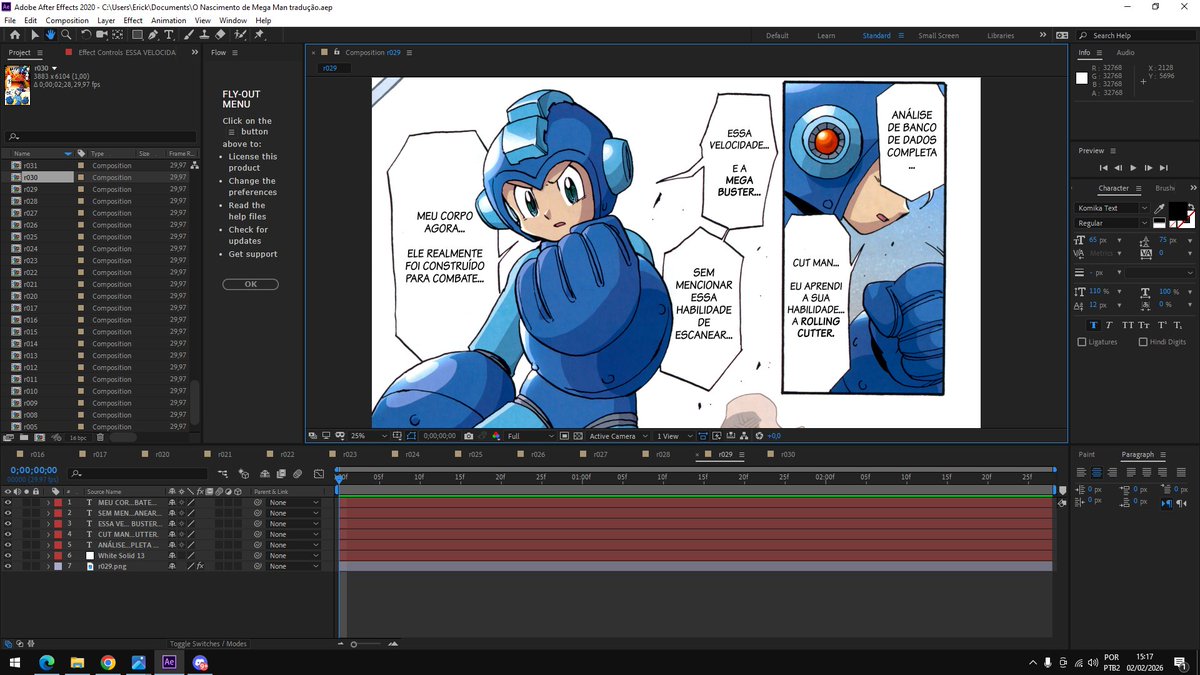
Task: Switch to the r030 timeline tab
Action: pos(788,454)
